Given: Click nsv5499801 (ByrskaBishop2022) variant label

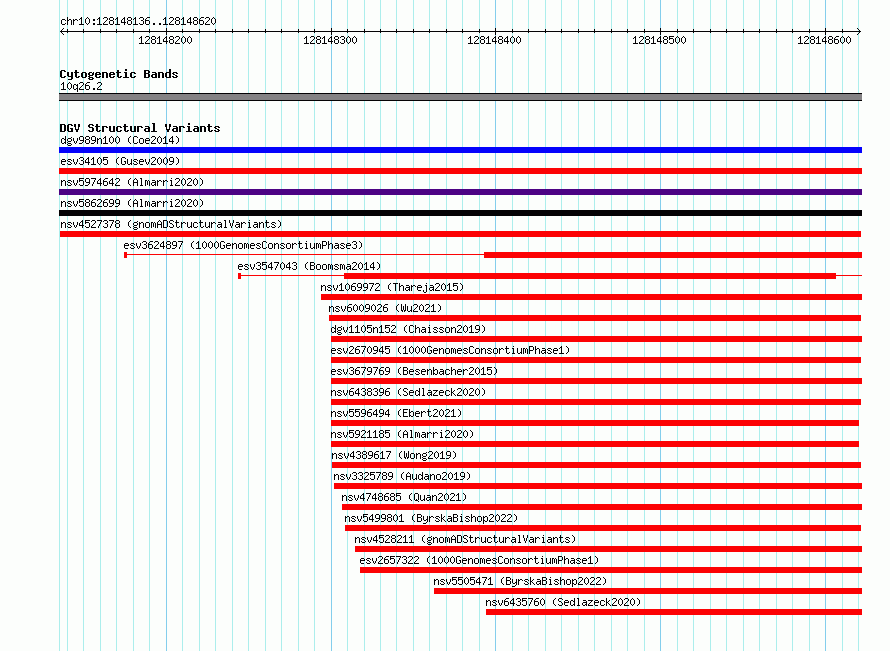Looking at the screenshot, I should [431, 518].
